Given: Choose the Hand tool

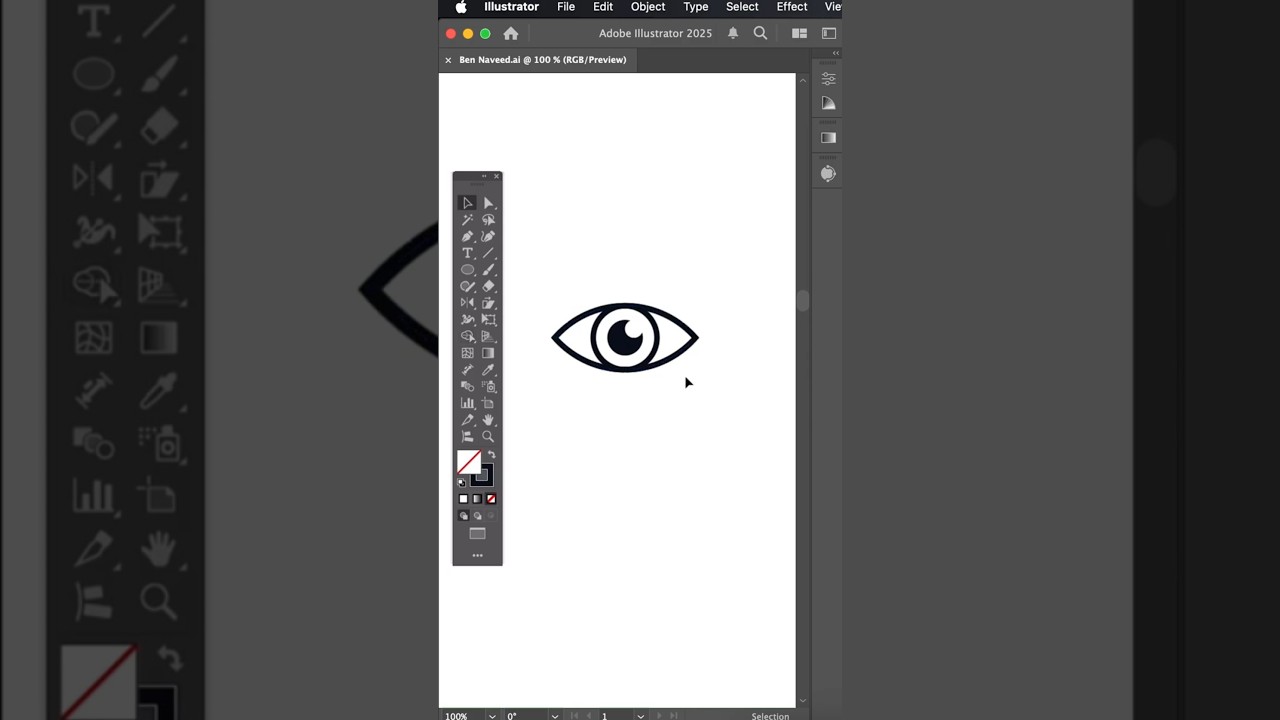Looking at the screenshot, I should (488, 420).
